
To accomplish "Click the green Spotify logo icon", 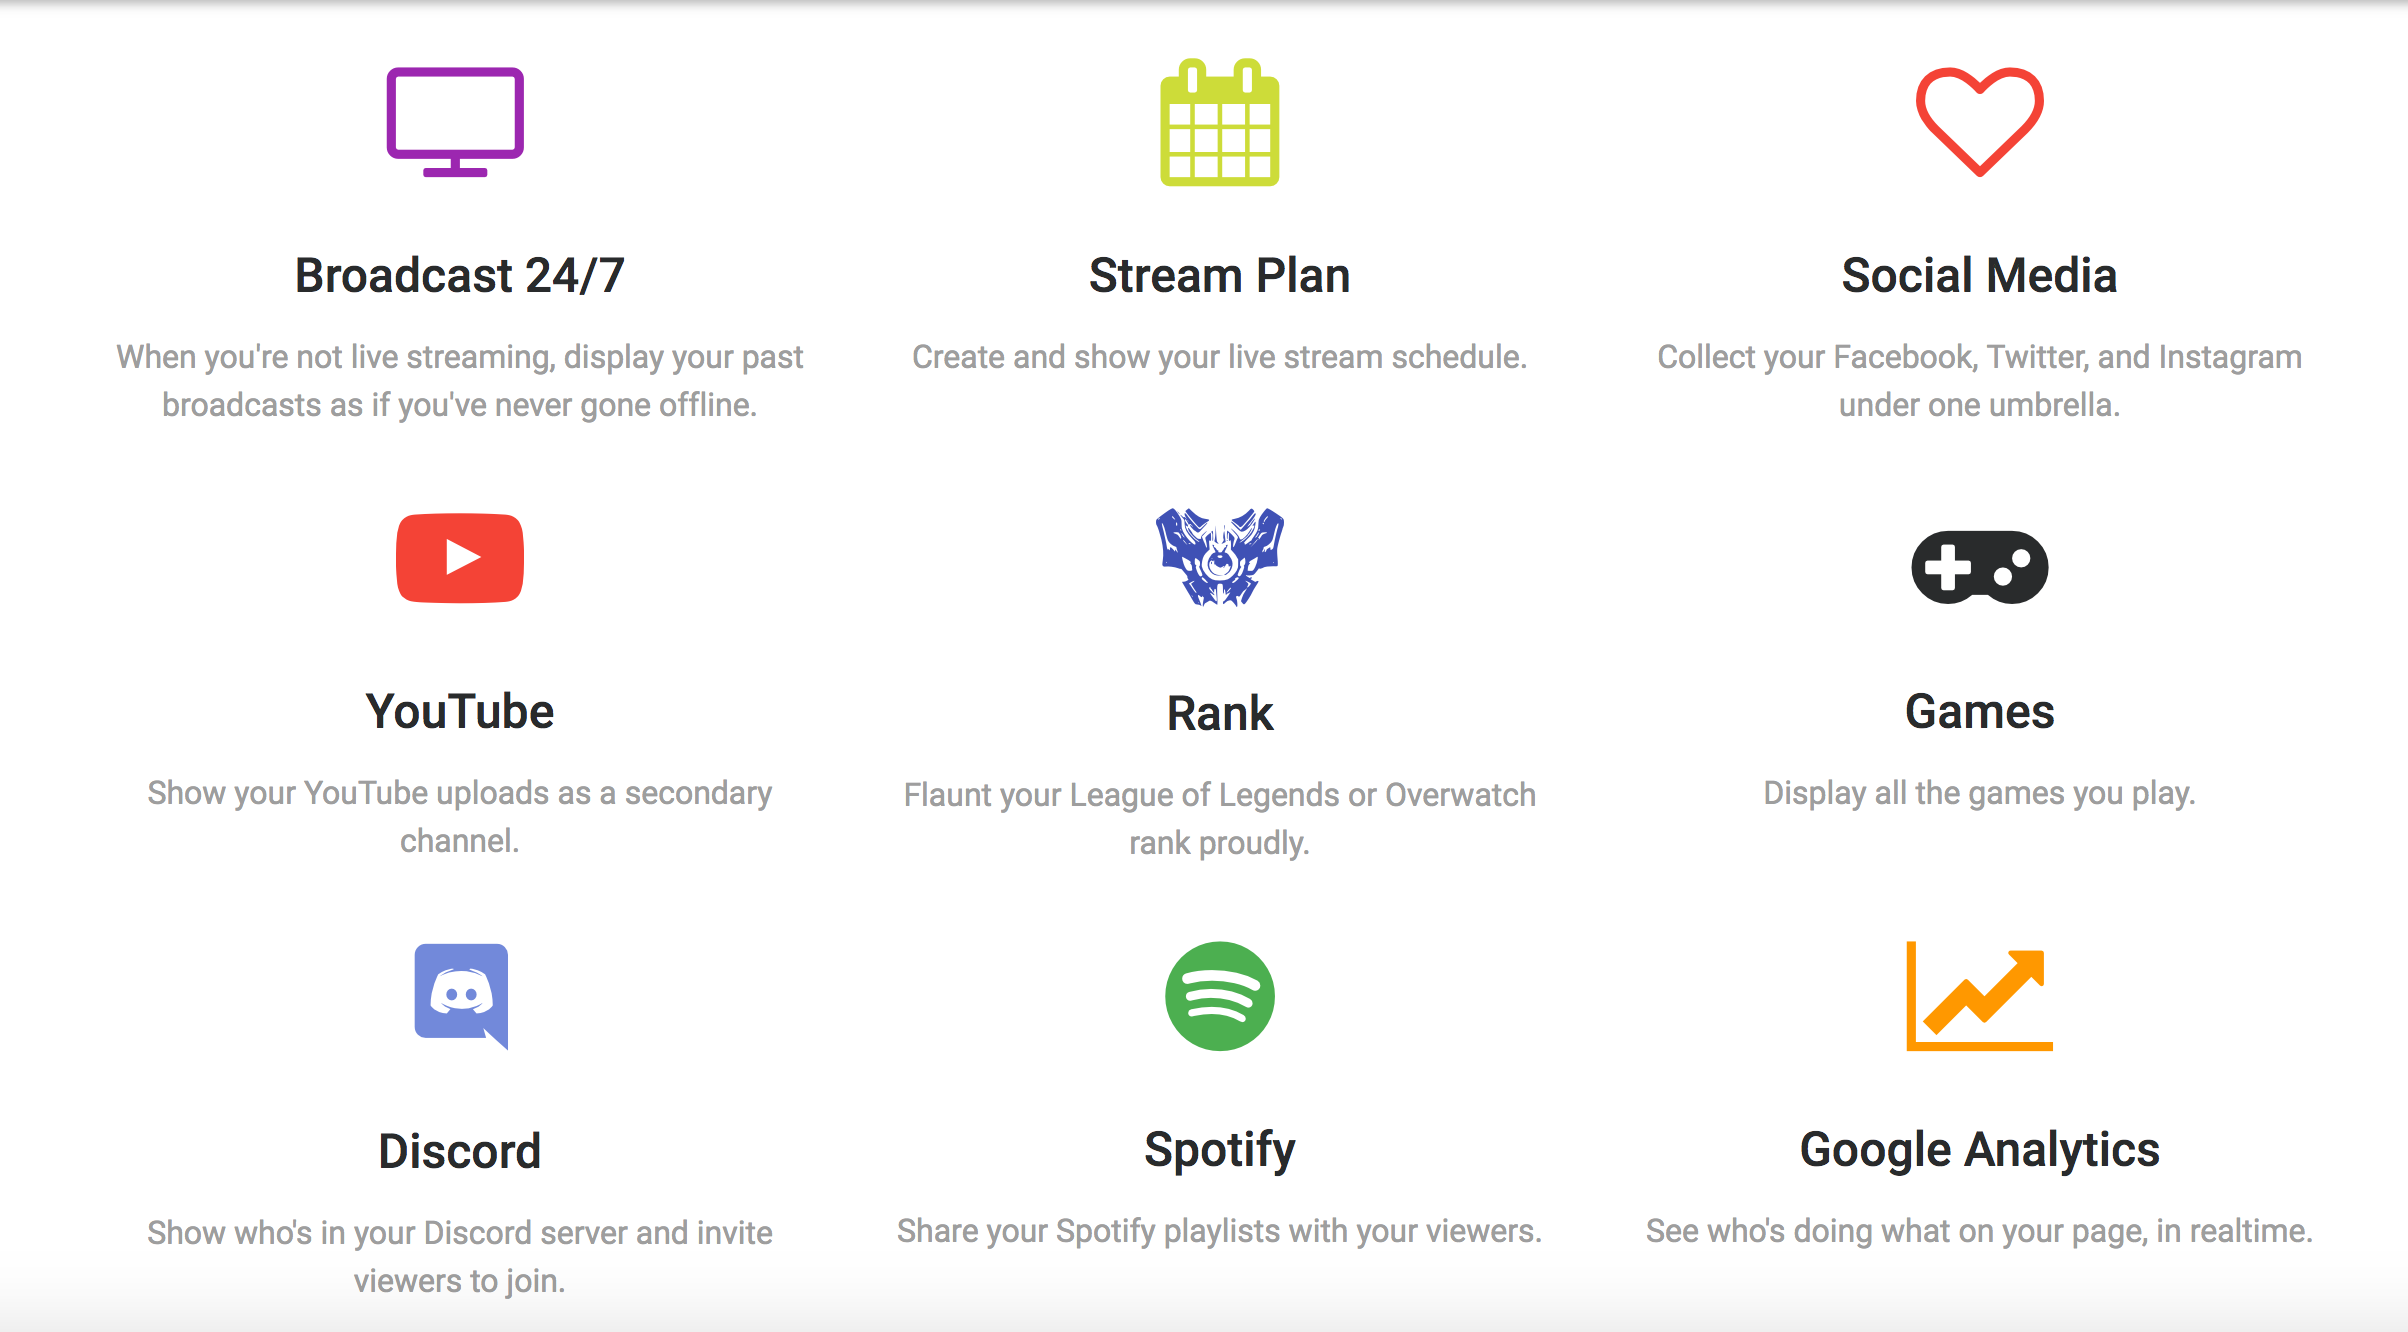I will coord(1219,996).
